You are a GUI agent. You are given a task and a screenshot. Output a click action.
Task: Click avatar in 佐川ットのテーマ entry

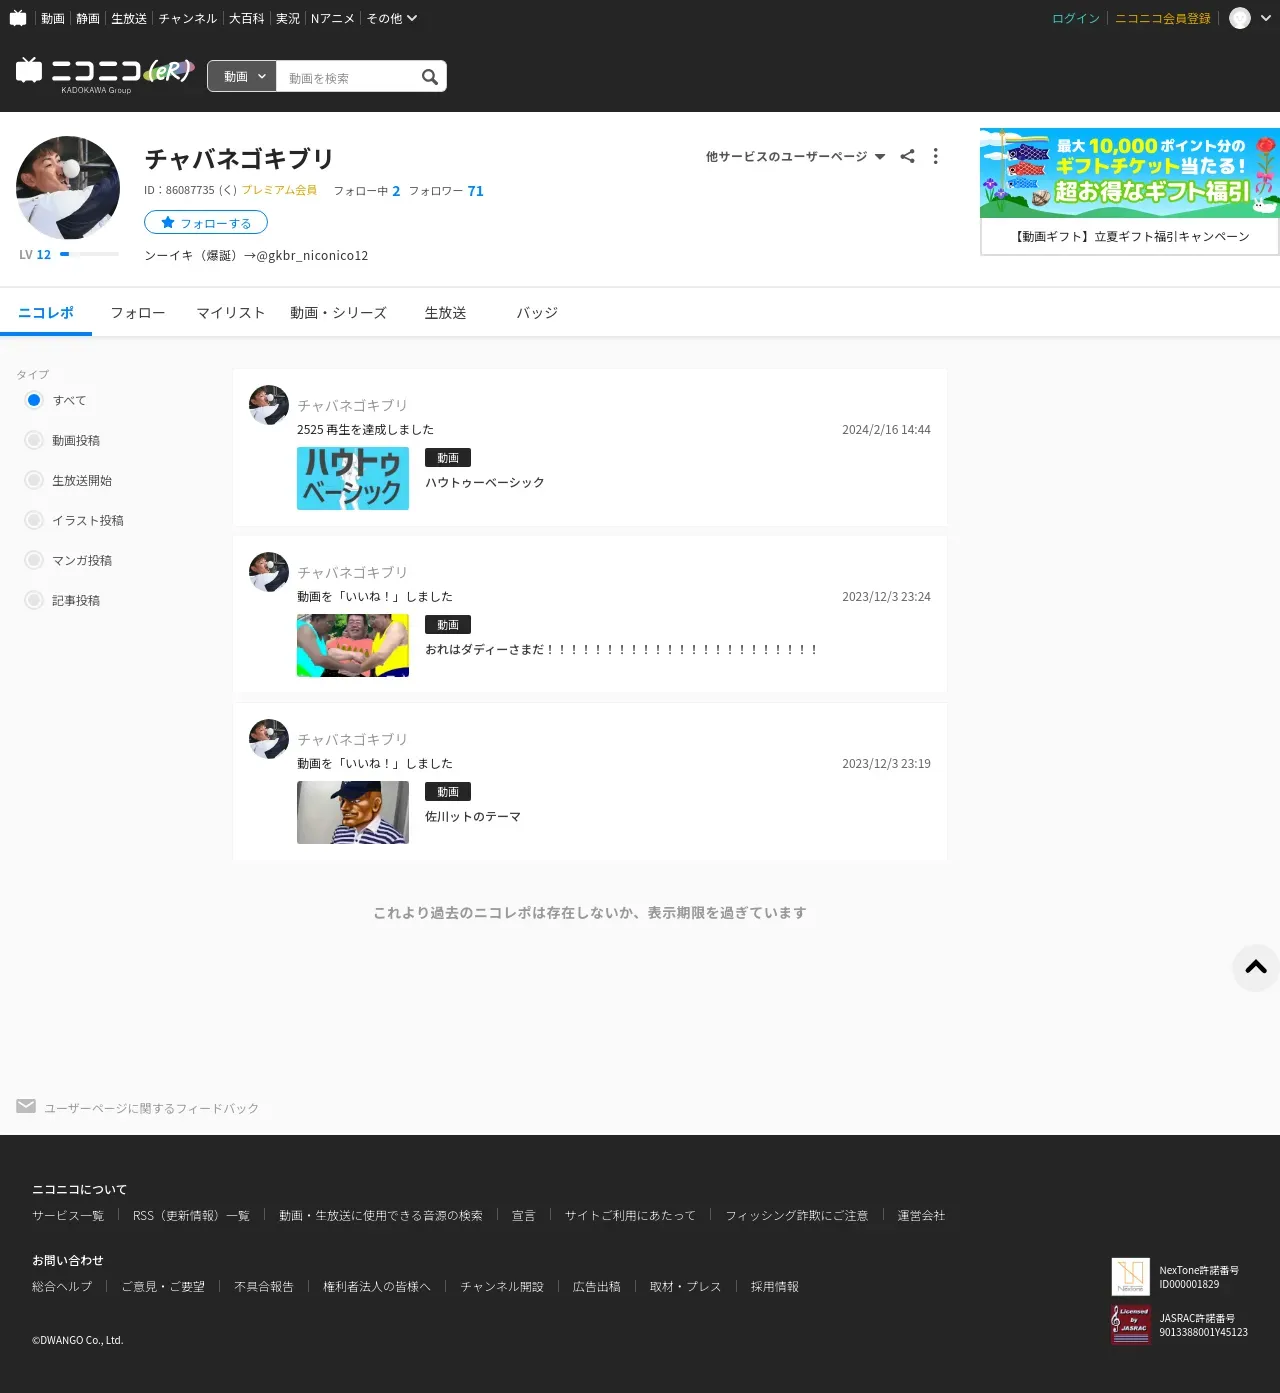tap(269, 739)
